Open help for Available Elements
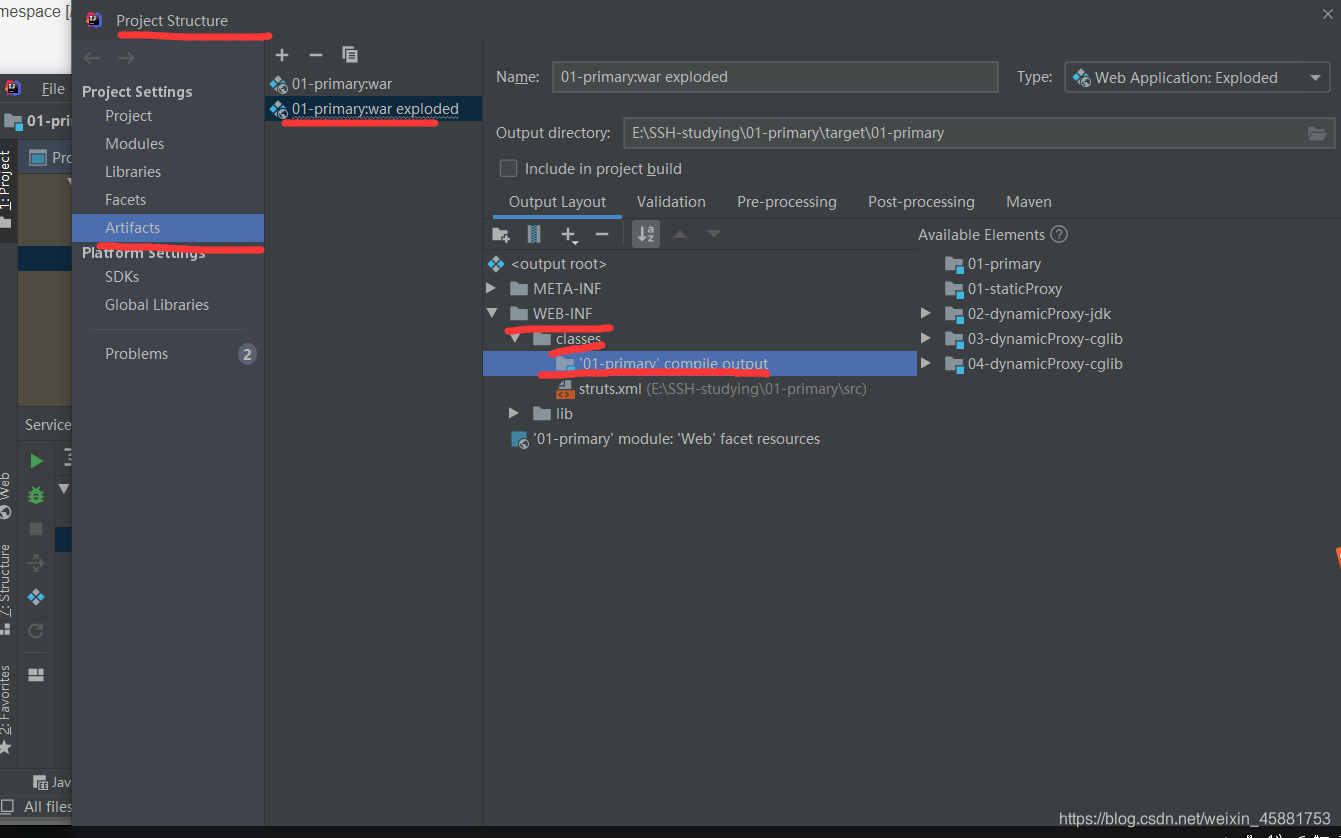1341x838 pixels. (x=1059, y=234)
